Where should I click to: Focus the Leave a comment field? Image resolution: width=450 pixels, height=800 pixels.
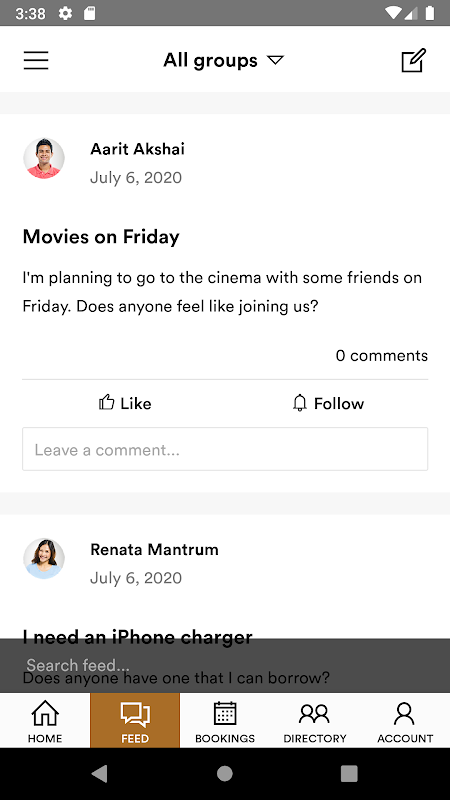click(x=225, y=449)
